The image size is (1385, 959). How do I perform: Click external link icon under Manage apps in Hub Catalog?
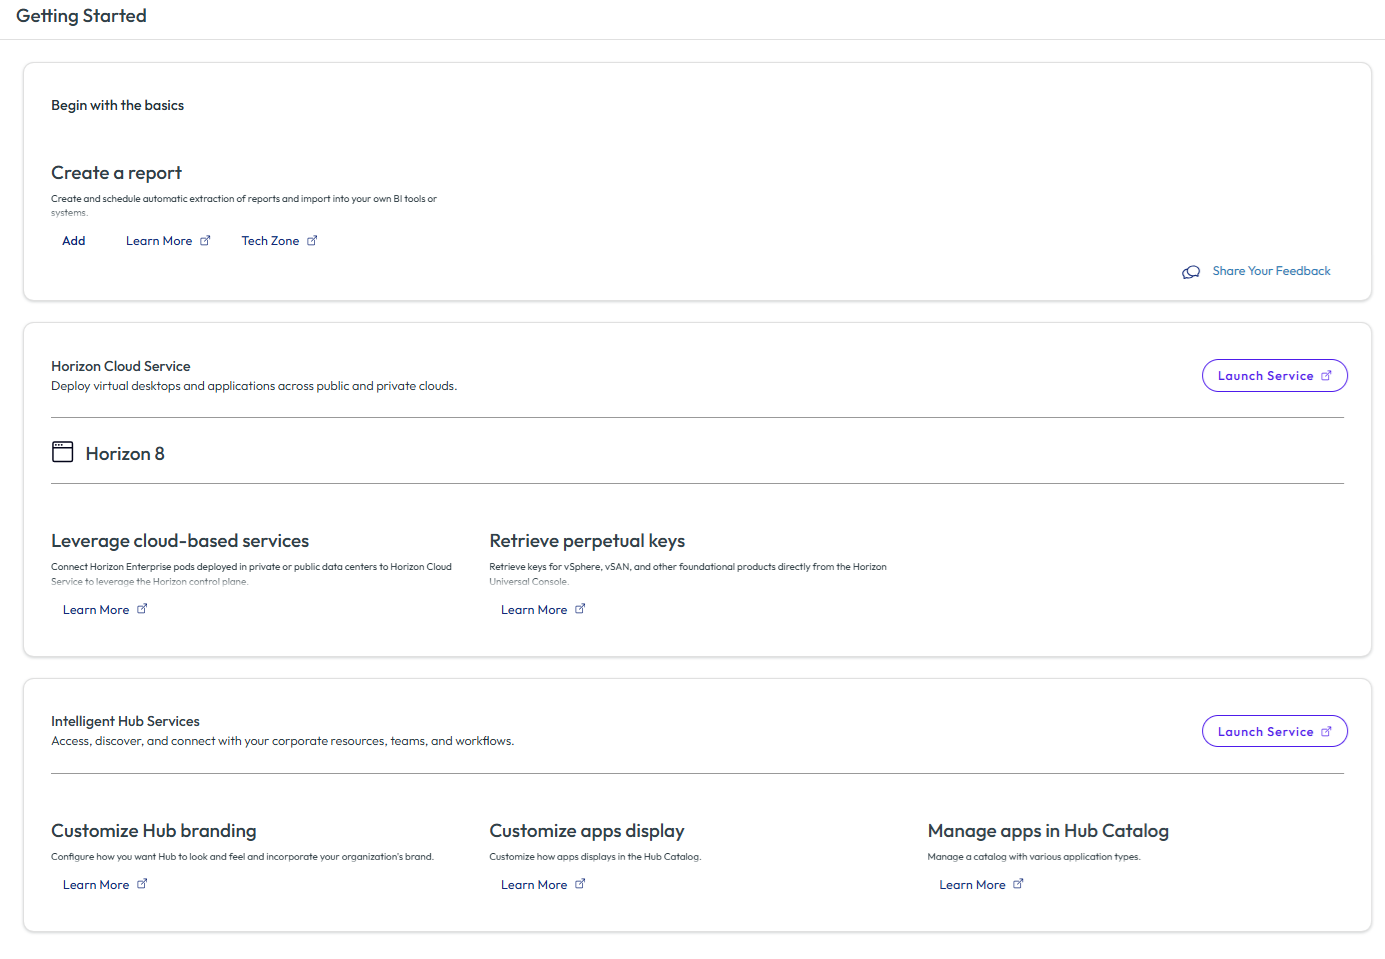[x=1018, y=884]
